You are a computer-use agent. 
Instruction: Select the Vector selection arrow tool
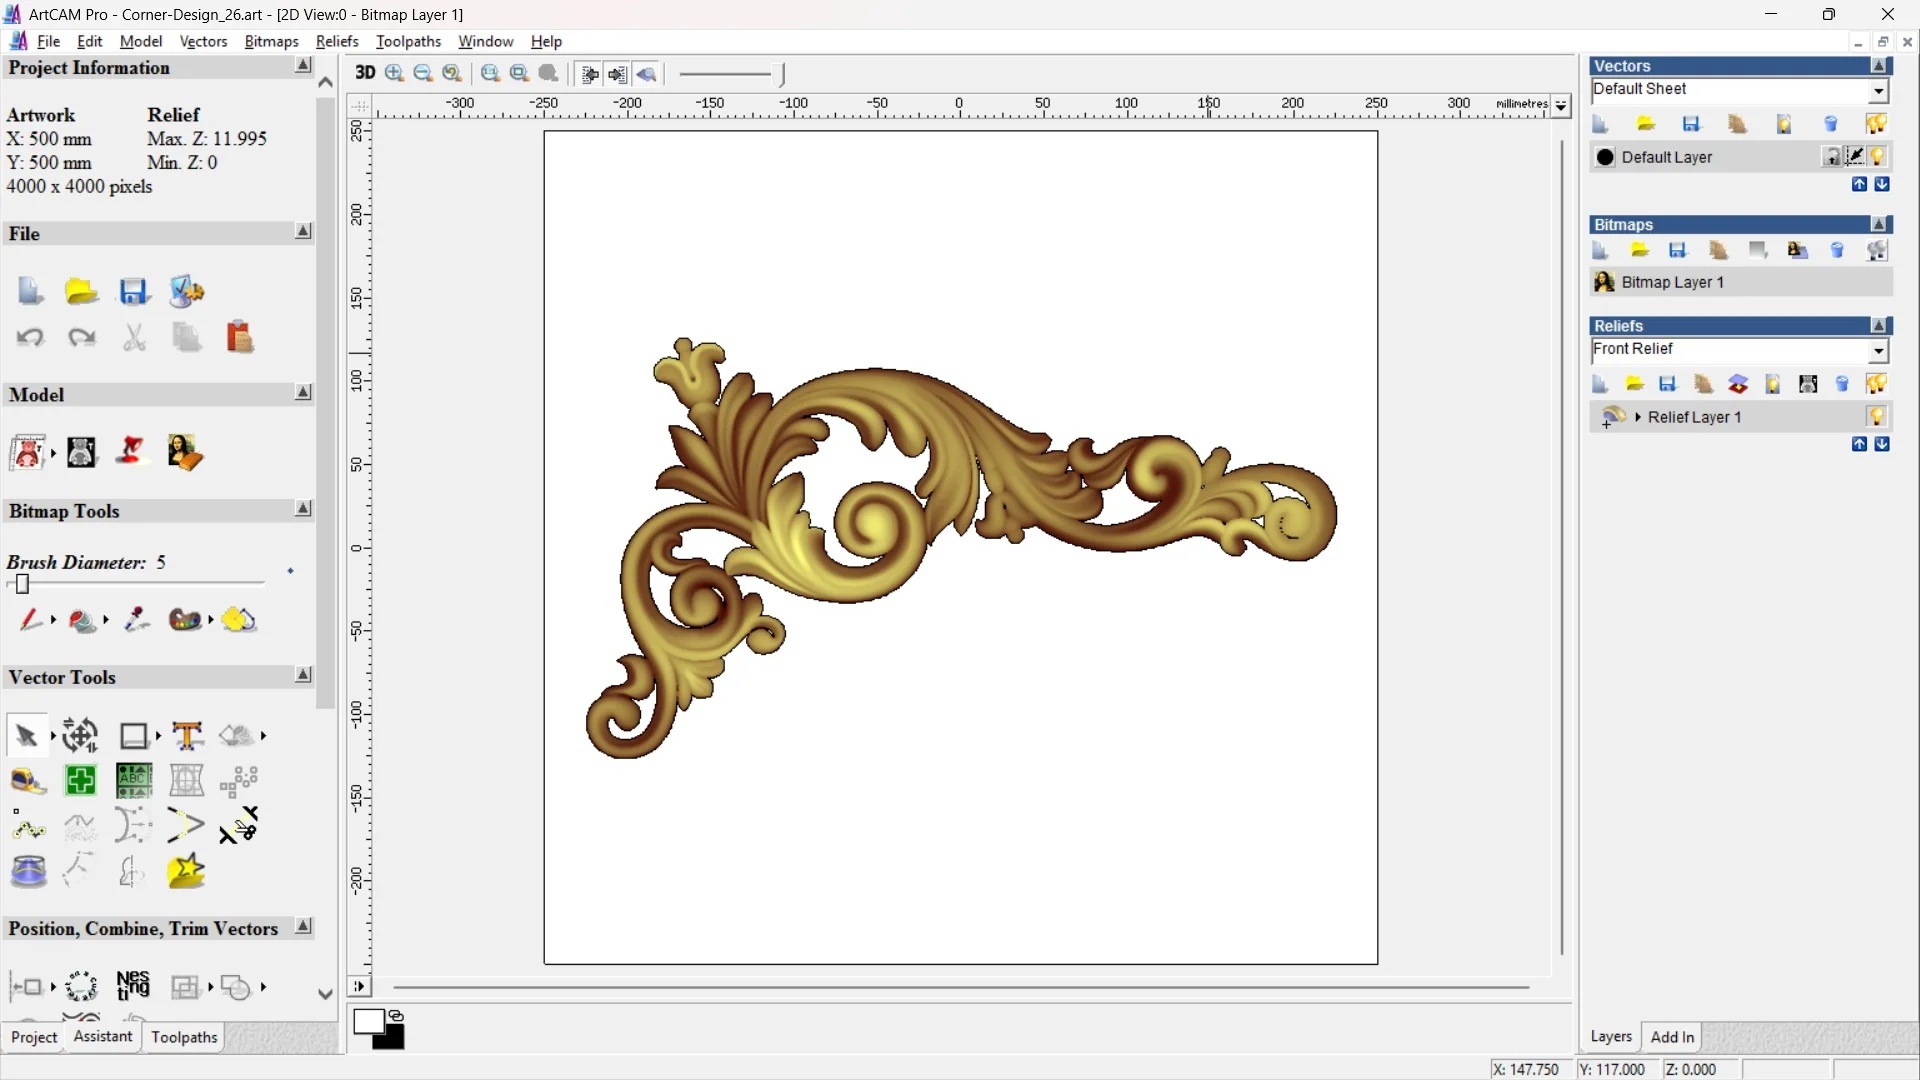[x=23, y=735]
